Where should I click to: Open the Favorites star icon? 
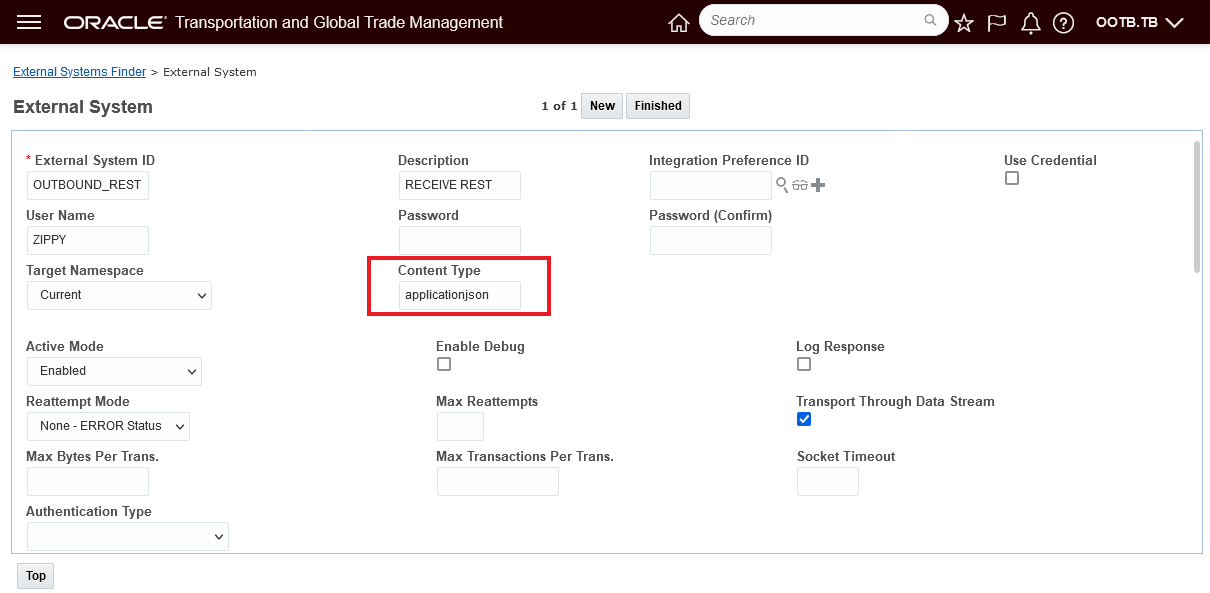pyautogui.click(x=964, y=23)
